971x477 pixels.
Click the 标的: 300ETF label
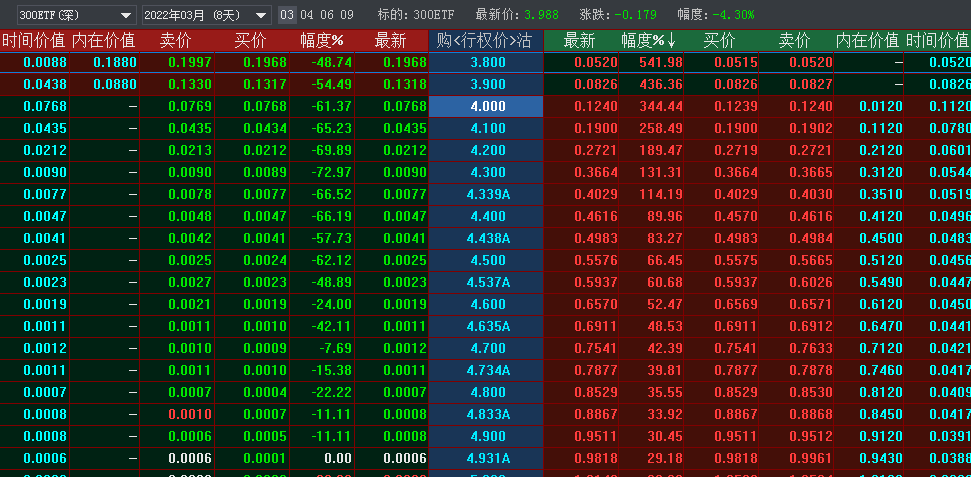pos(415,15)
